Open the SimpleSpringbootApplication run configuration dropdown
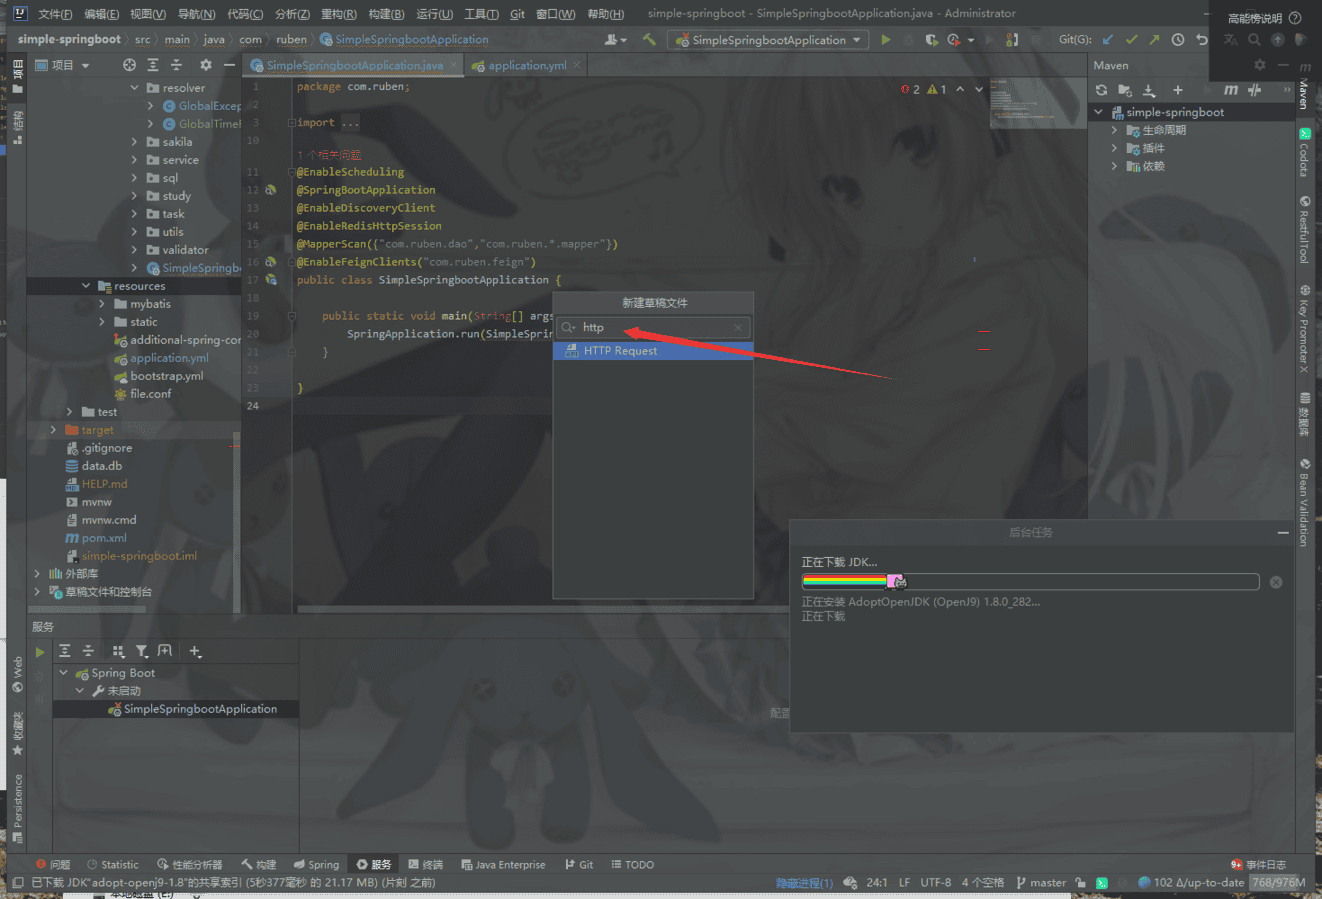 767,40
